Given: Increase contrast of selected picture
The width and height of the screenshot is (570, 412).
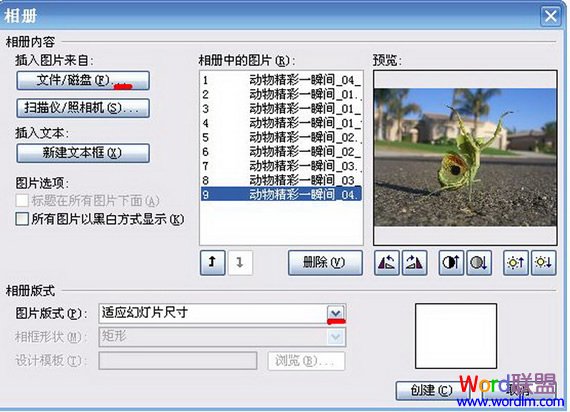Looking at the screenshot, I should [451, 263].
